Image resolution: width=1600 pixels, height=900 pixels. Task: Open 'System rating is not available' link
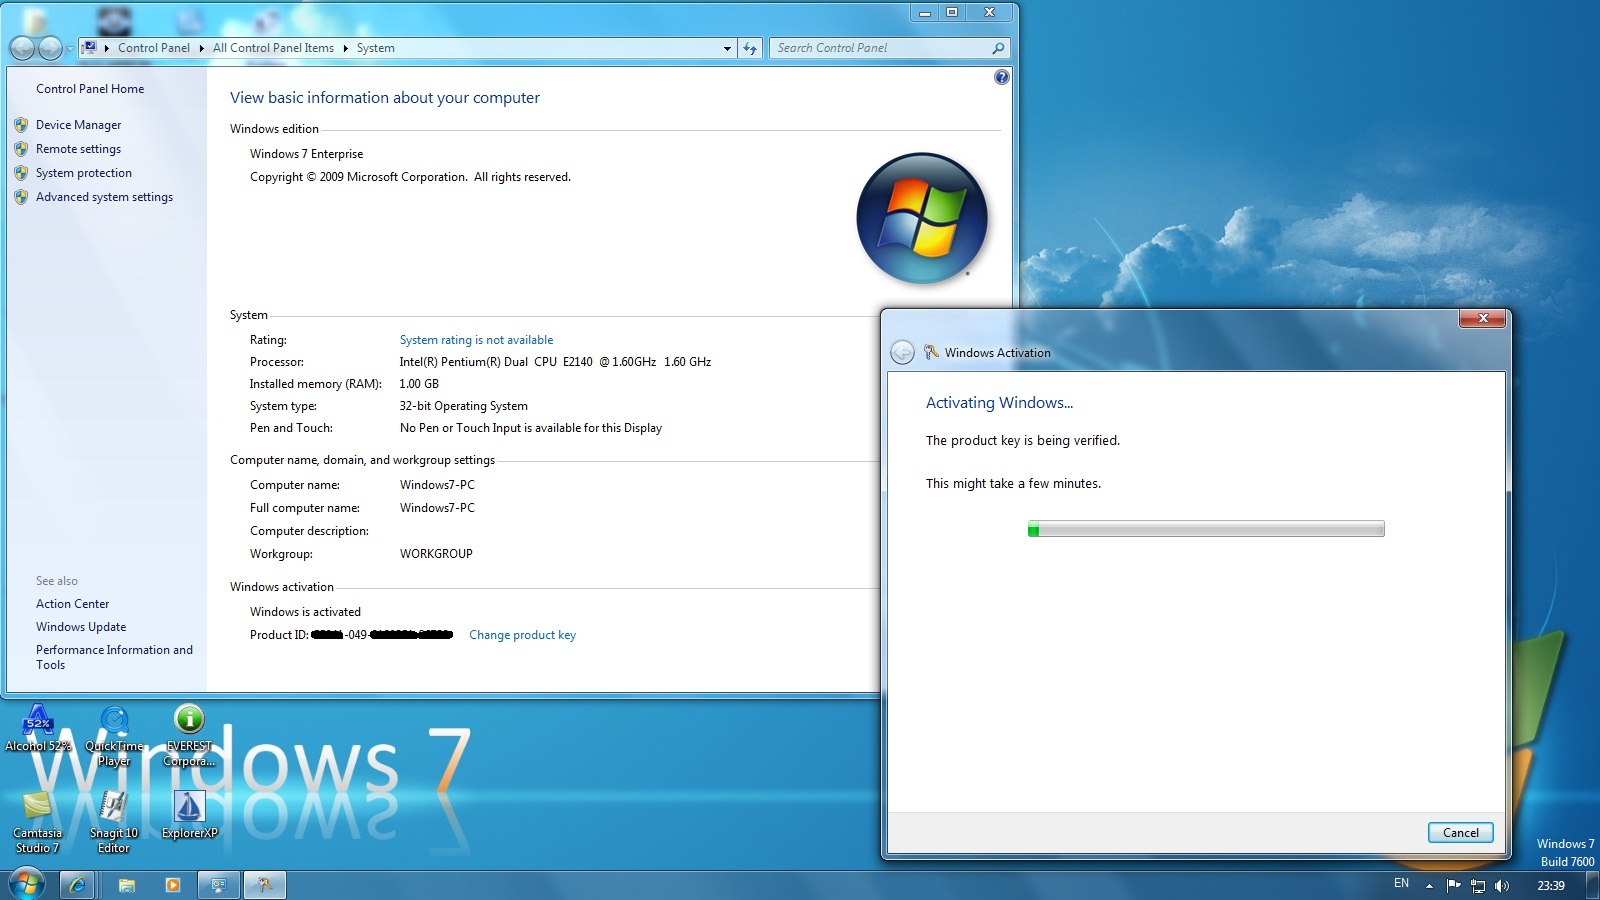point(476,340)
